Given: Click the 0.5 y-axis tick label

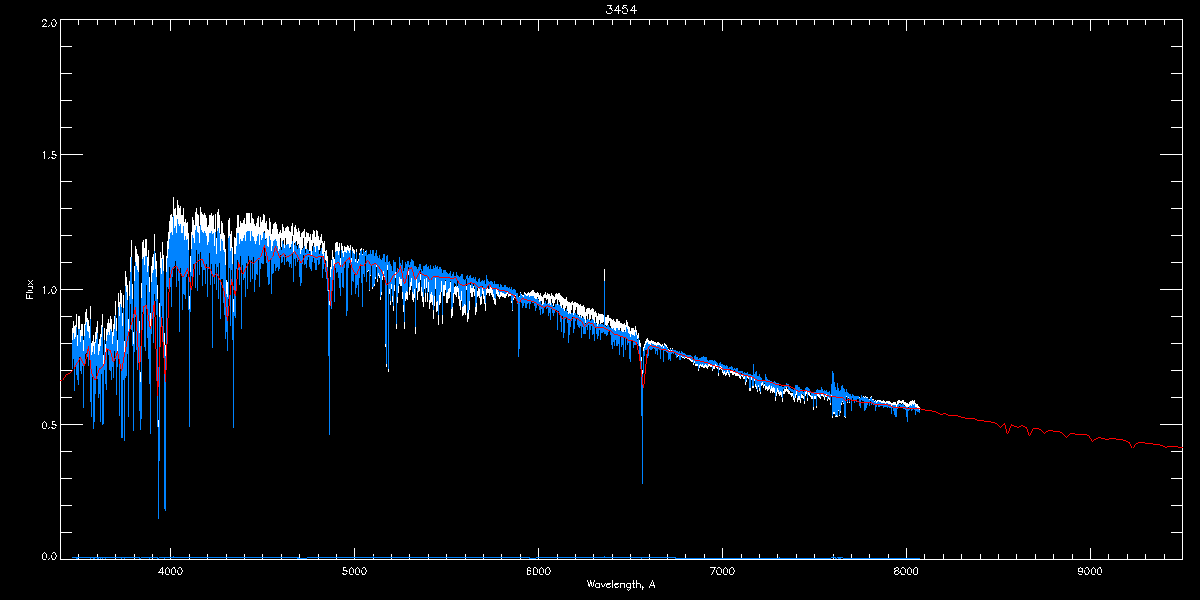Looking at the screenshot, I should coord(47,424).
